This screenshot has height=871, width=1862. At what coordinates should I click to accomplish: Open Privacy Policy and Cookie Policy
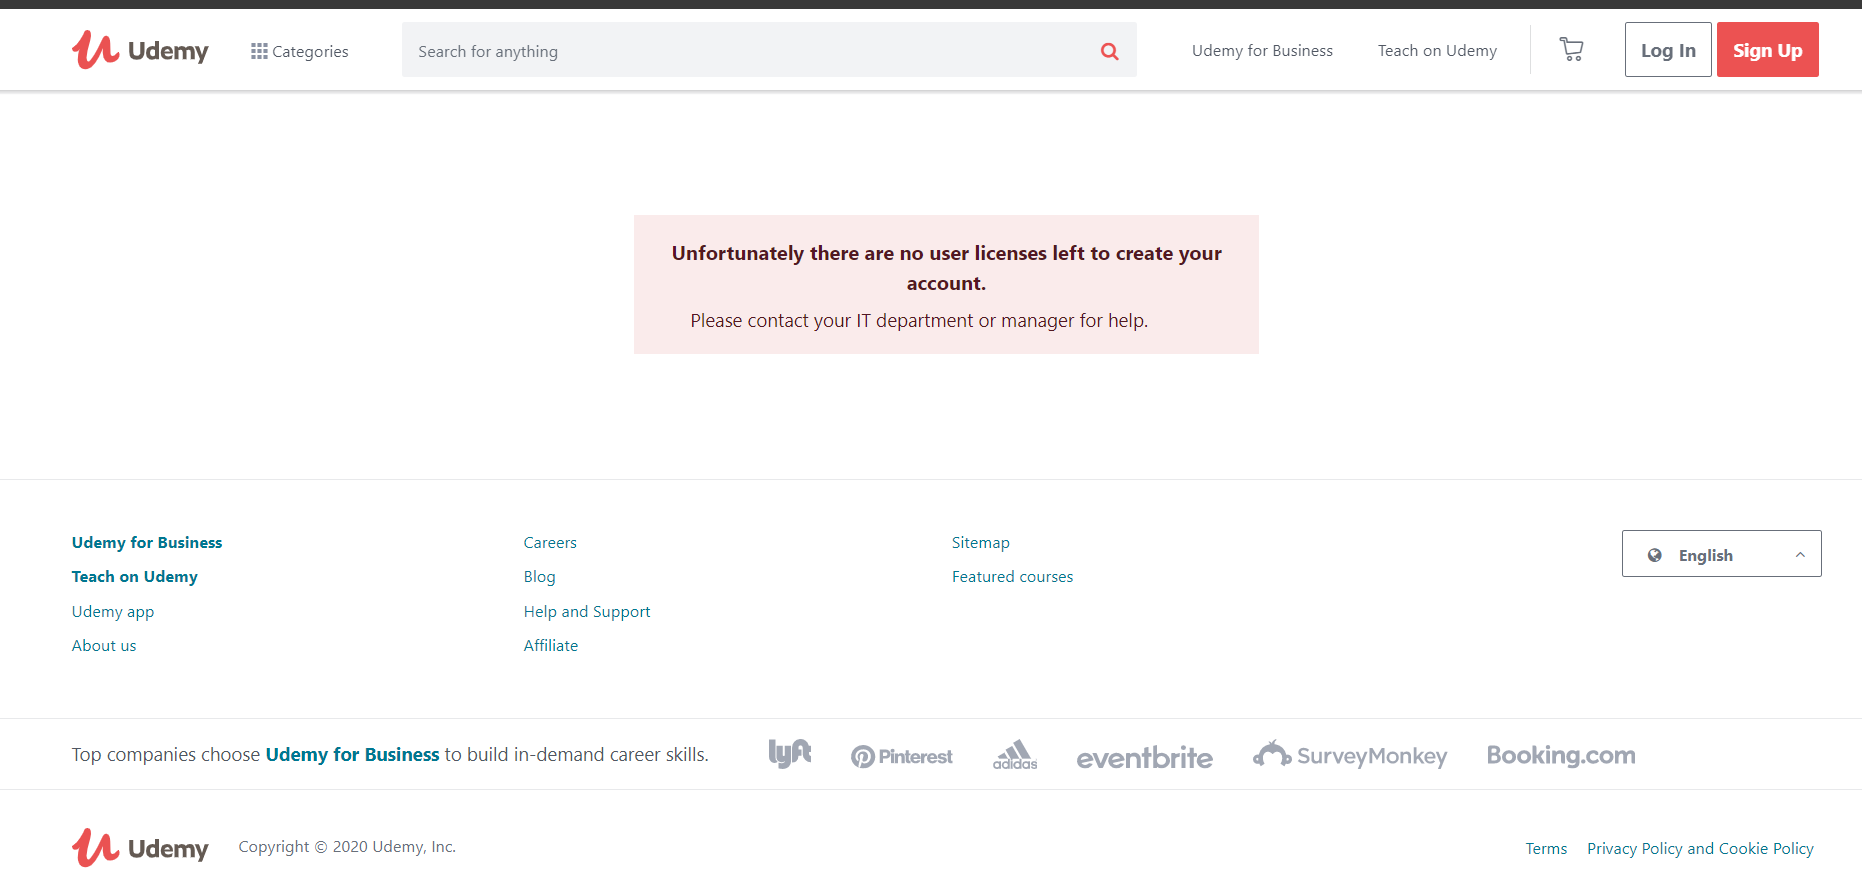click(1700, 849)
